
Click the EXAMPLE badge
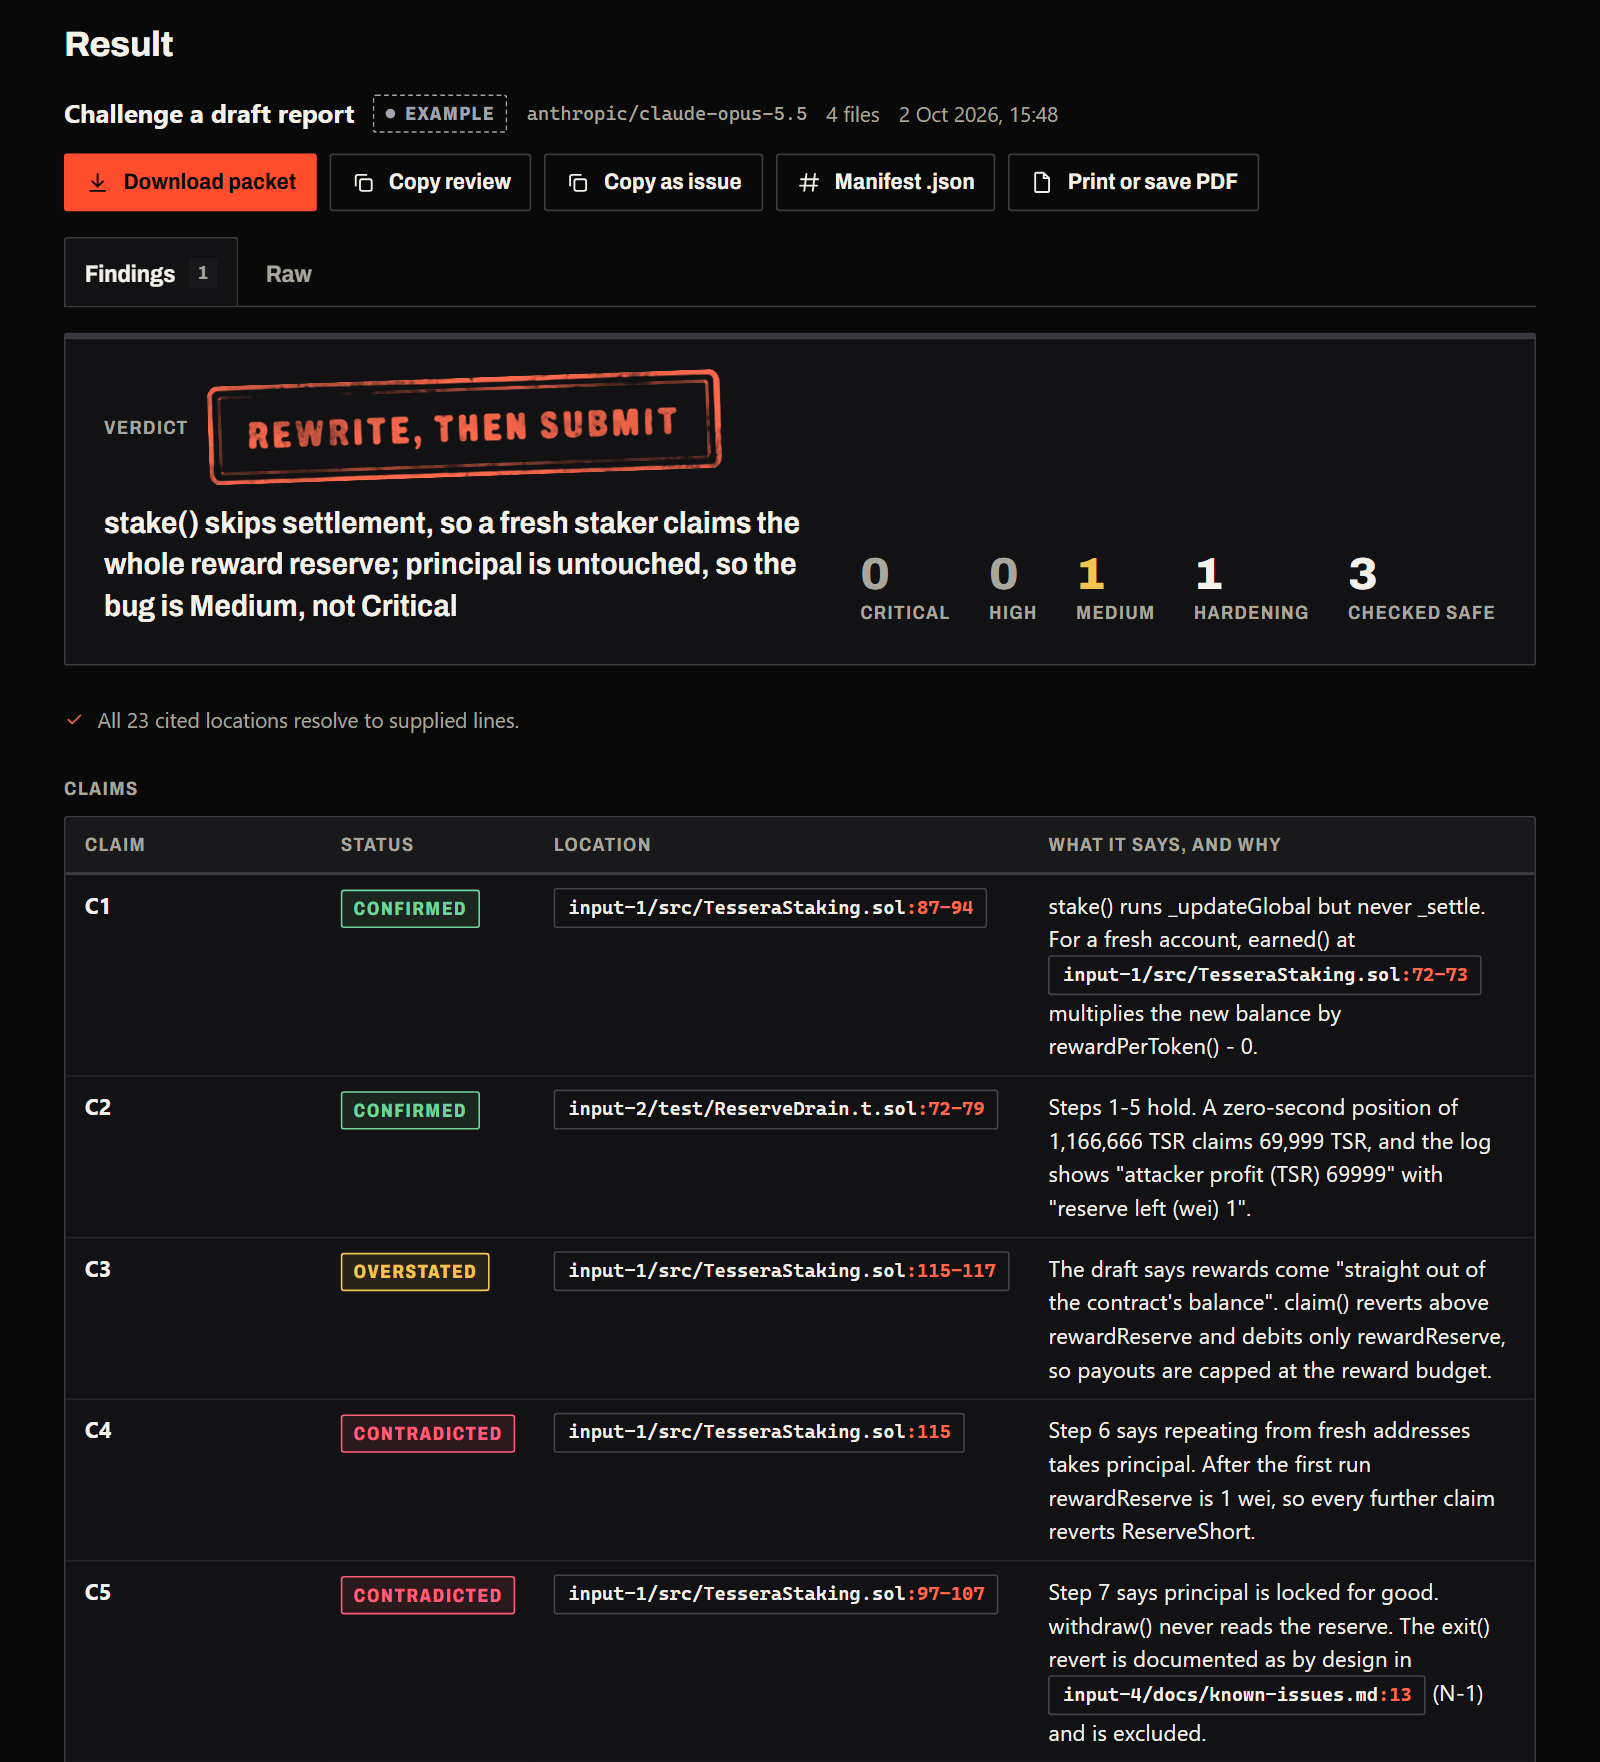(x=440, y=114)
